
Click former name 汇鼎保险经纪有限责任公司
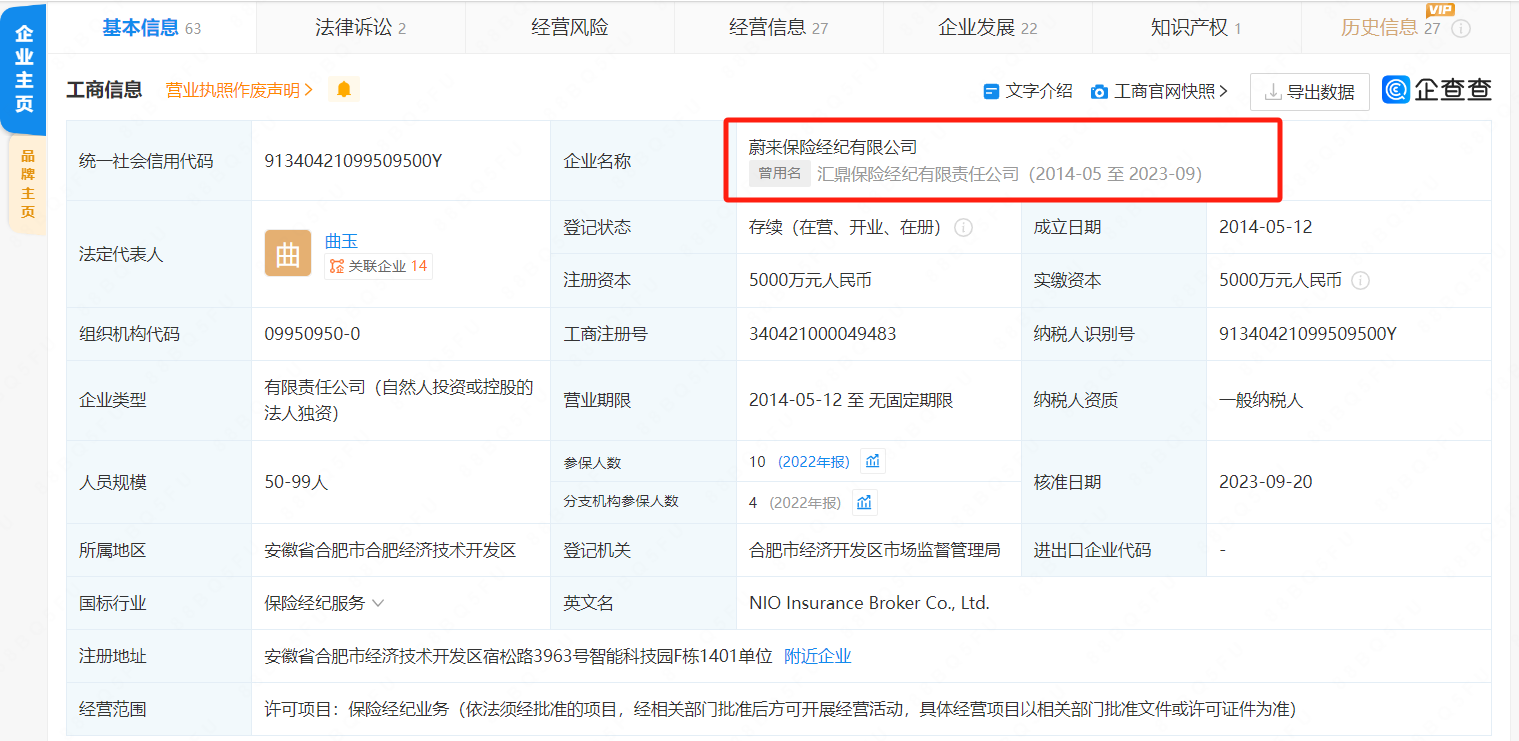[x=918, y=173]
